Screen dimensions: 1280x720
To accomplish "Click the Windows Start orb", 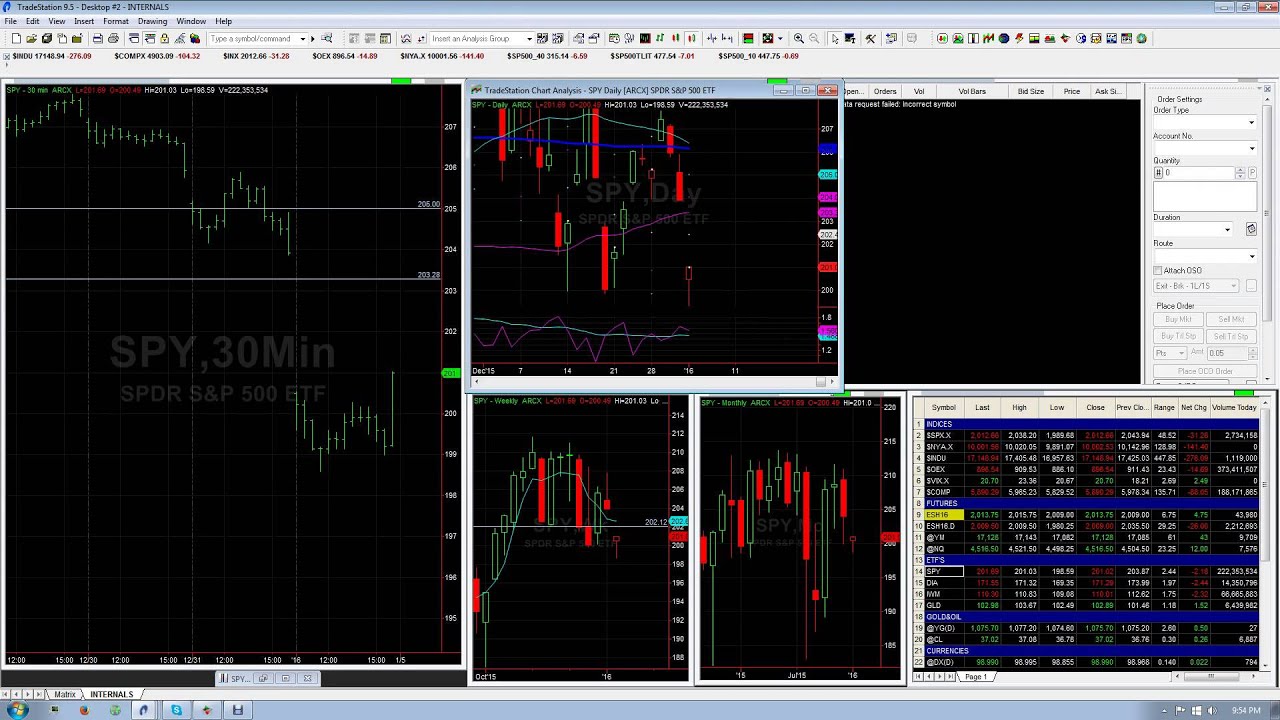I will click(x=18, y=710).
